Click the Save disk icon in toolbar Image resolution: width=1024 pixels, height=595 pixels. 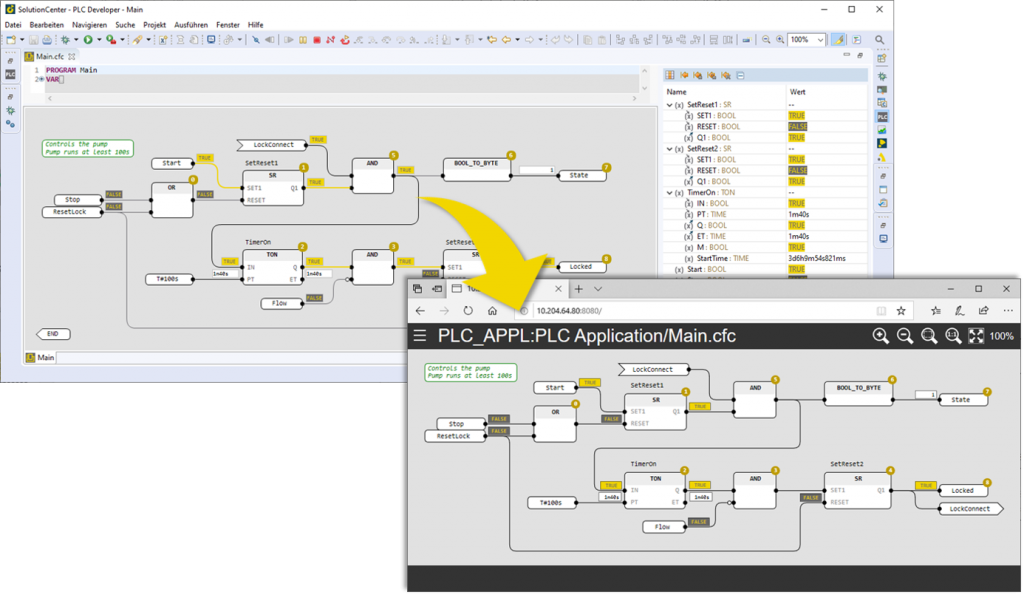(33, 40)
